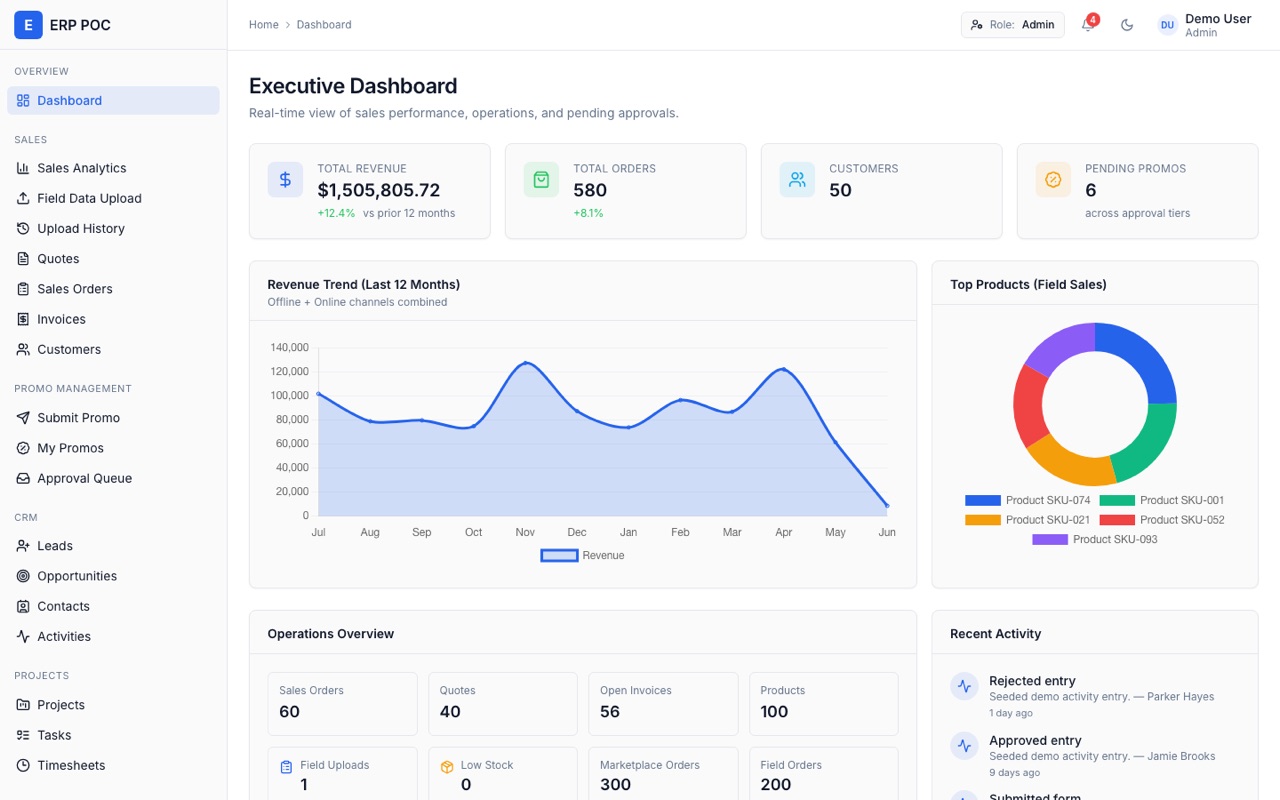The width and height of the screenshot is (1280, 800).
Task: Click the Invoices receipt icon
Action: pyautogui.click(x=23, y=319)
